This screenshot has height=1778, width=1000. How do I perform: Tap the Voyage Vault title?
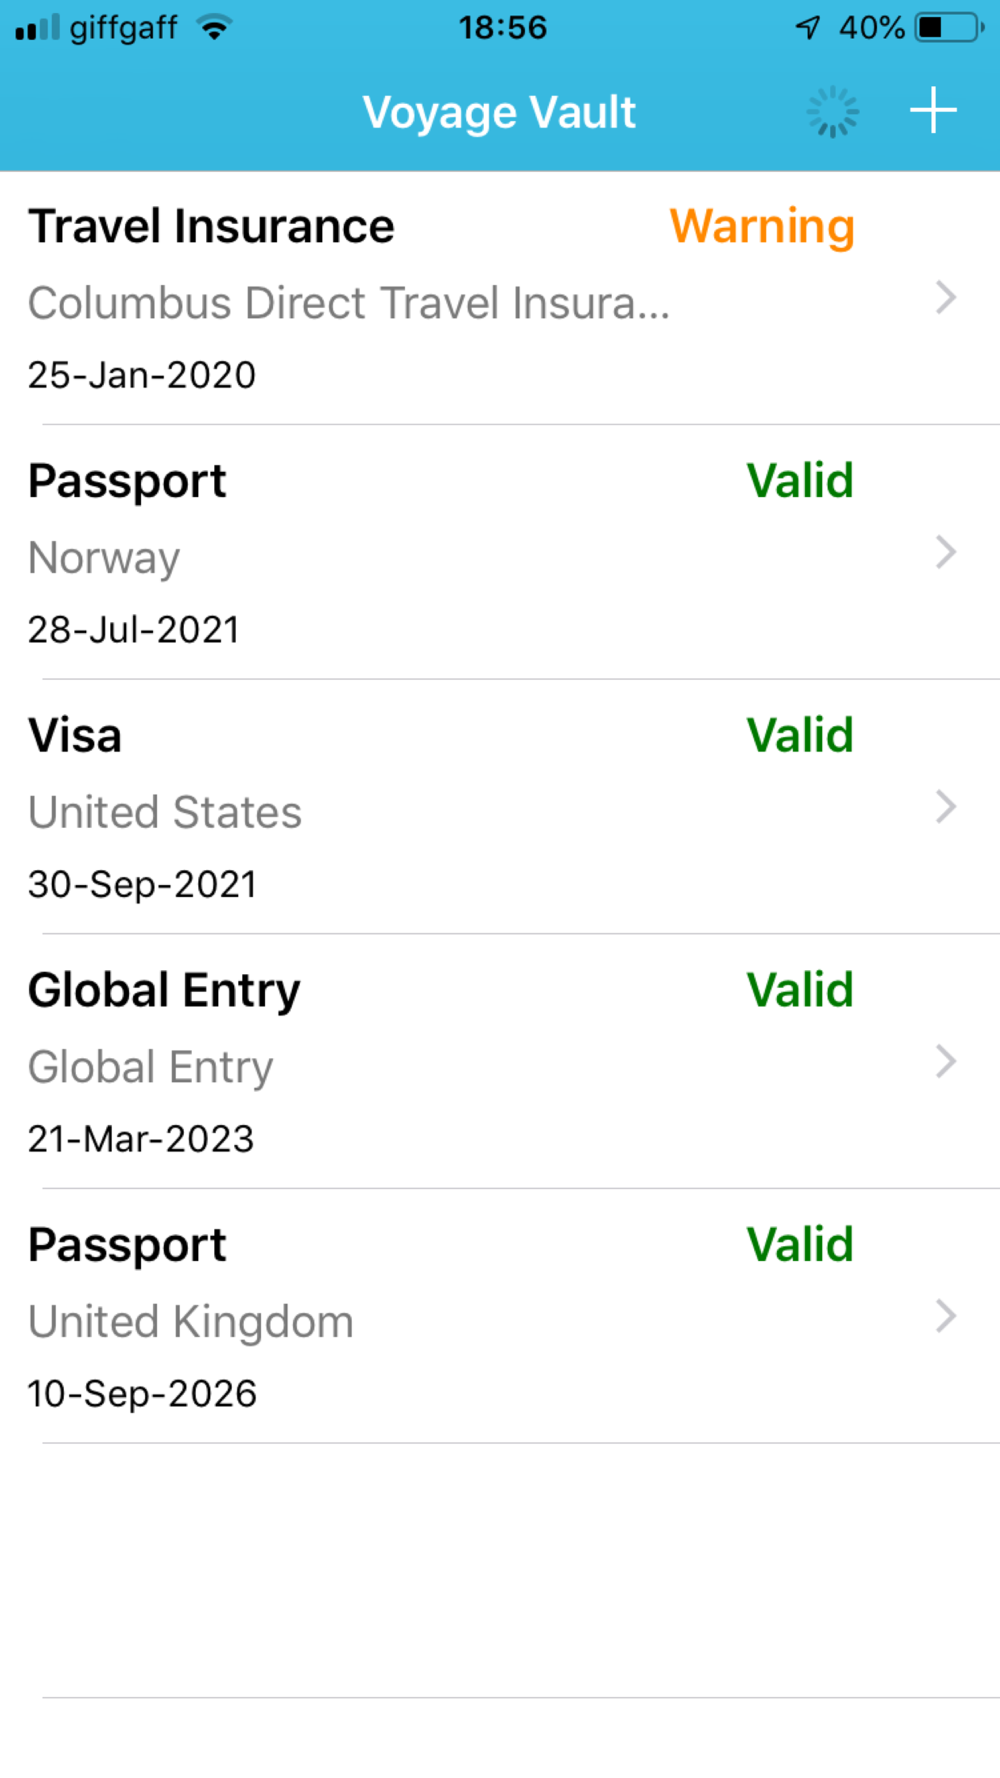pyautogui.click(x=499, y=113)
